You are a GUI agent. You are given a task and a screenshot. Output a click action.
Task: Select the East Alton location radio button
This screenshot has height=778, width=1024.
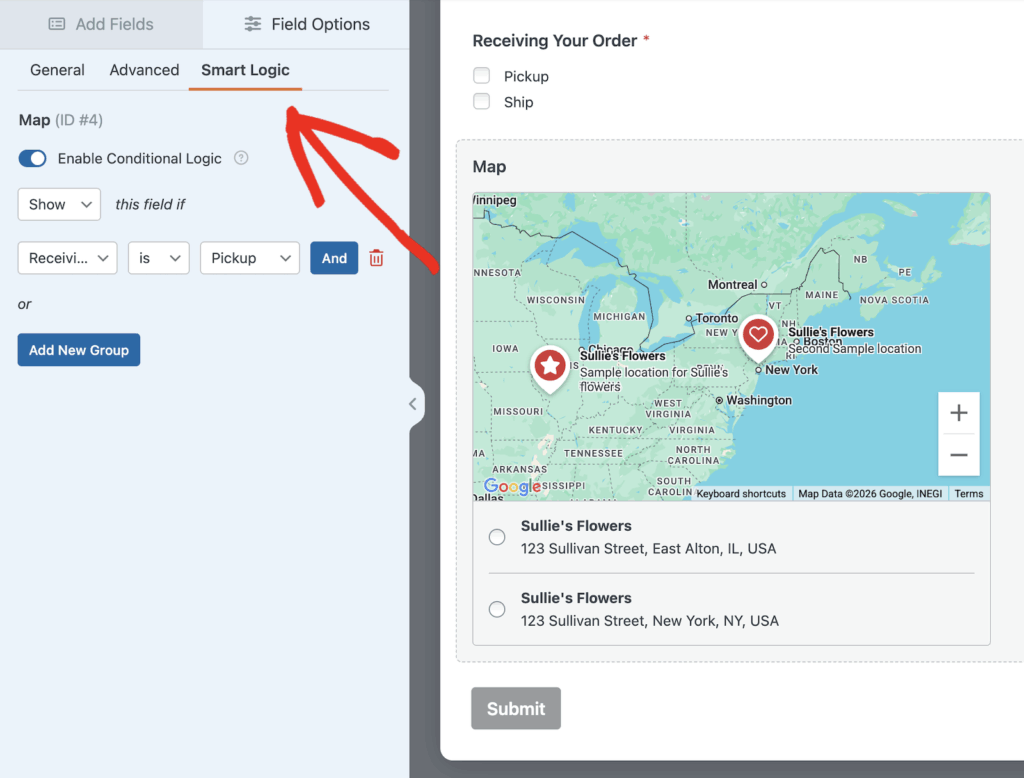click(x=497, y=537)
